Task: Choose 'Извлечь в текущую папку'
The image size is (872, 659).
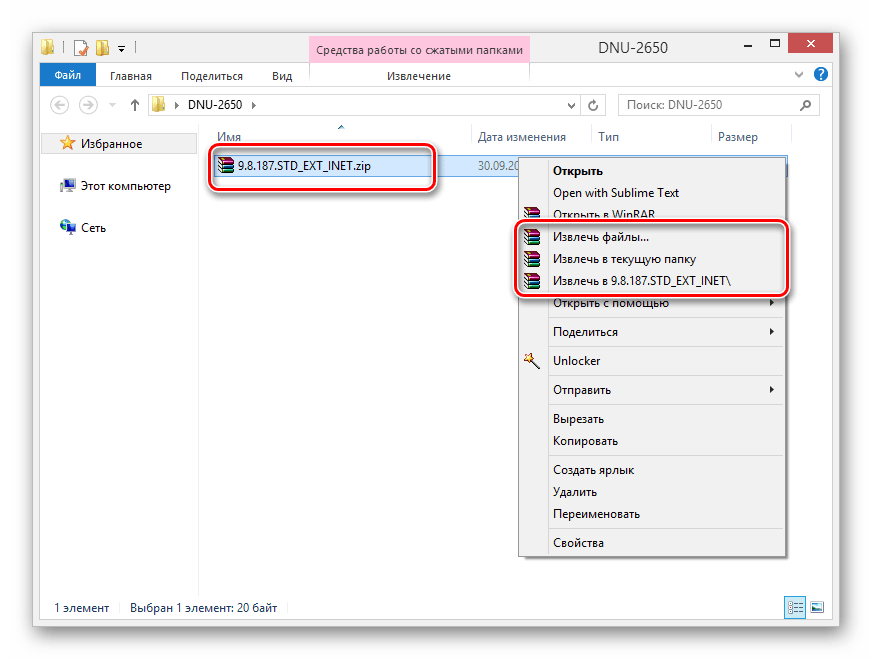Action: click(624, 259)
